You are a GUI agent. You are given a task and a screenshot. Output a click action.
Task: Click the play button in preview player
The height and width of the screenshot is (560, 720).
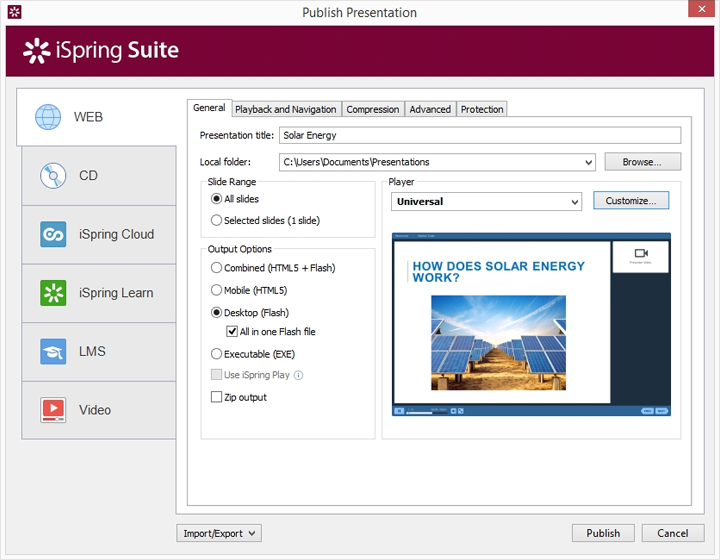399,411
